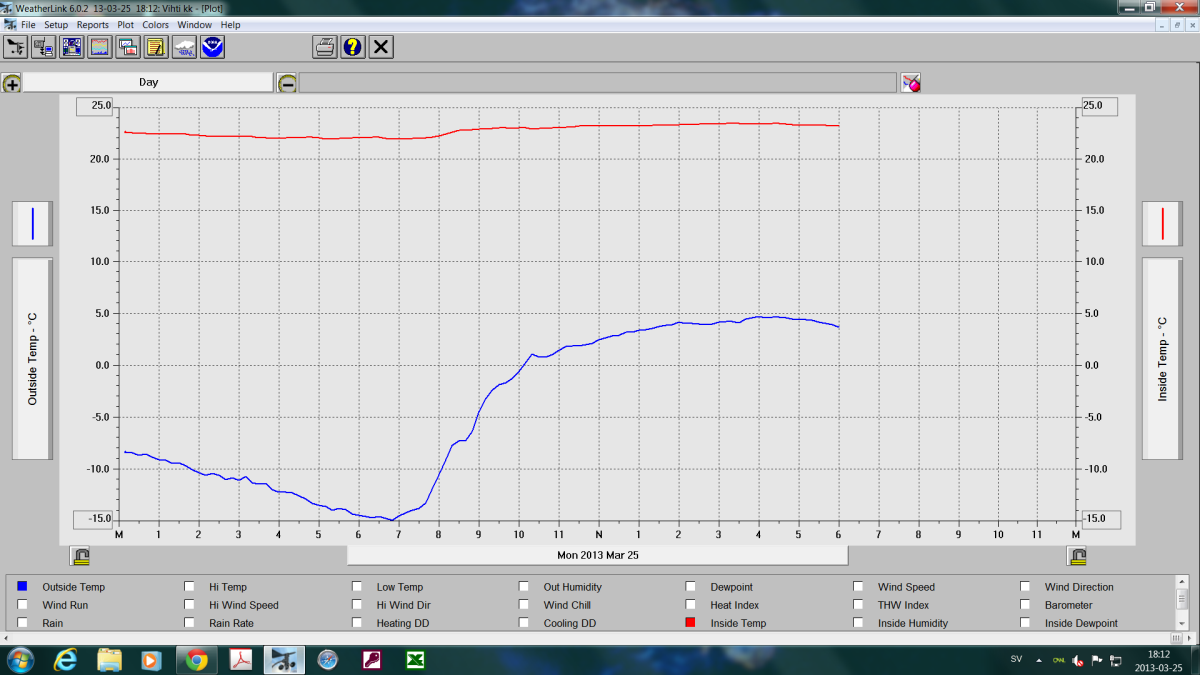
Task: Enable the Dewpoint checkbox
Action: pos(691,587)
